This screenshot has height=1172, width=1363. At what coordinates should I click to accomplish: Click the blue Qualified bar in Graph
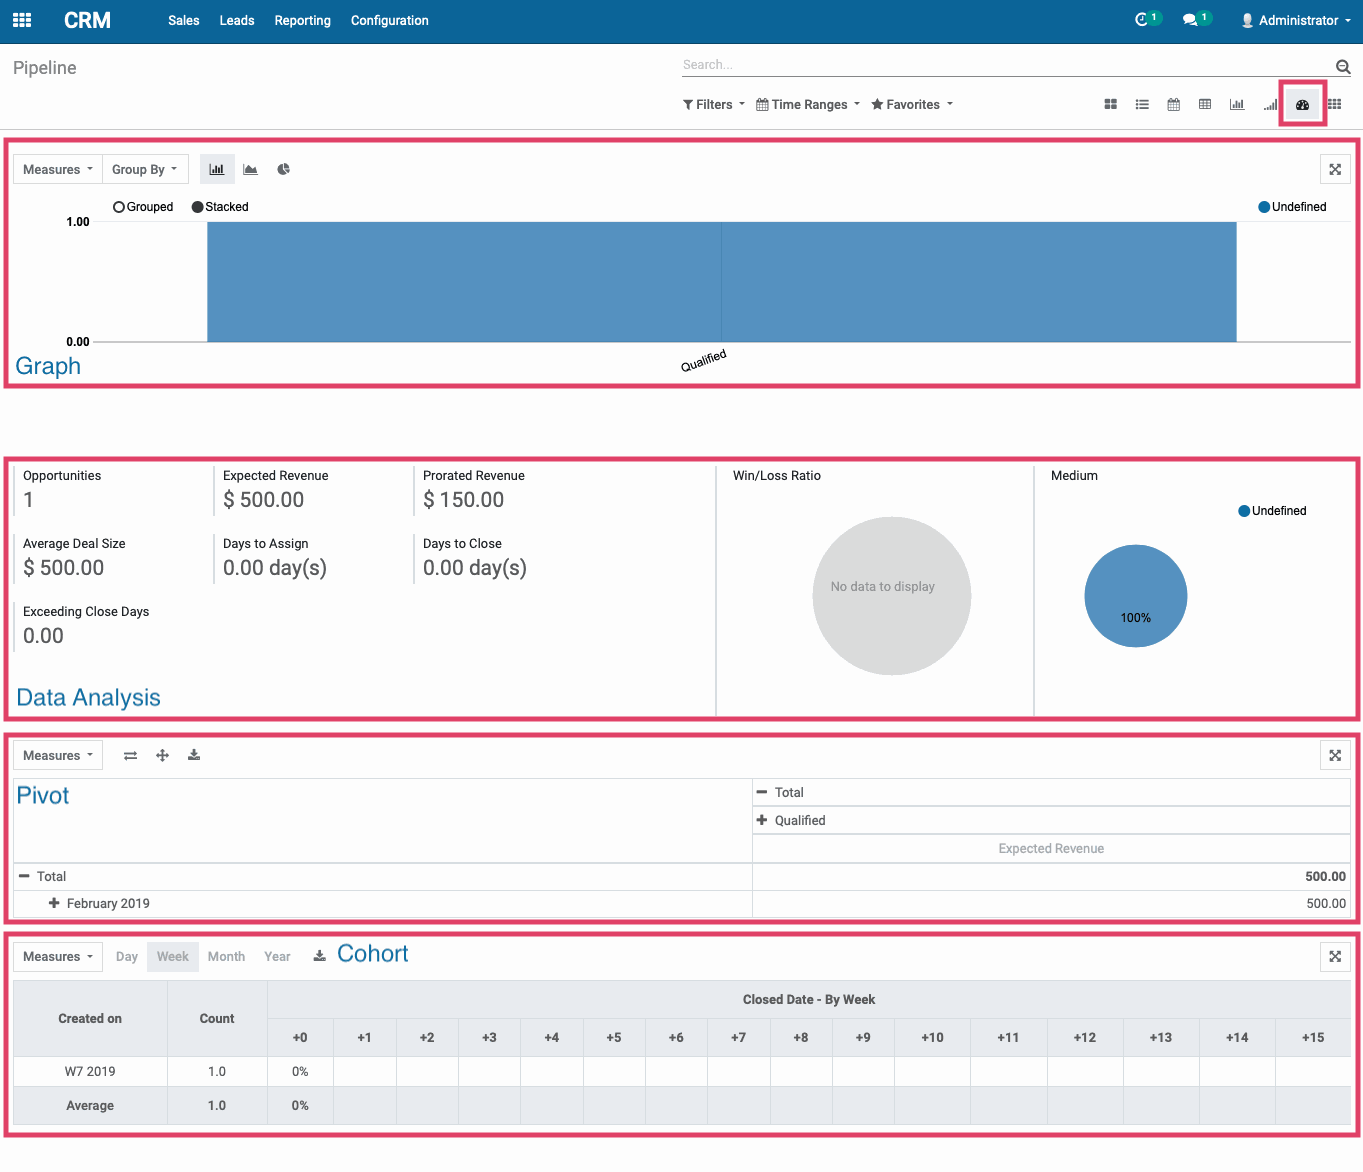click(721, 282)
